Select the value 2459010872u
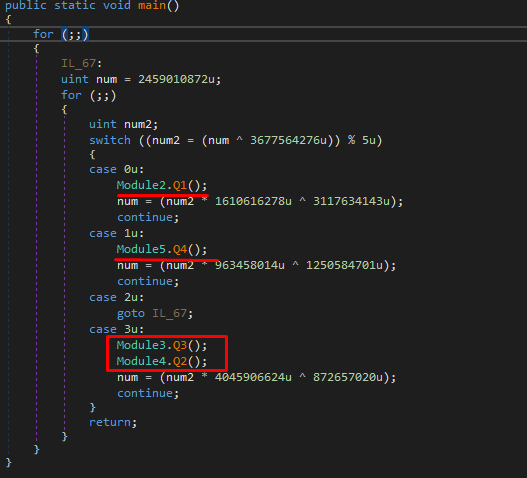The height and width of the screenshot is (478, 527). pos(176,79)
